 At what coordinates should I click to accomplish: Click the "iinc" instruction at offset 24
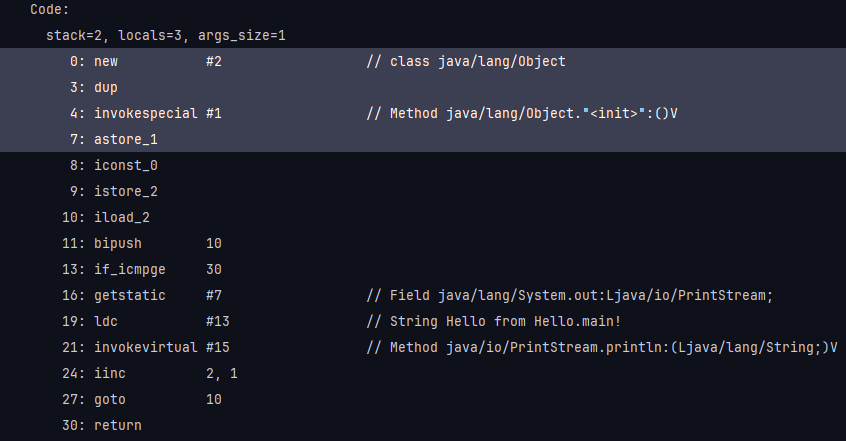(110, 374)
